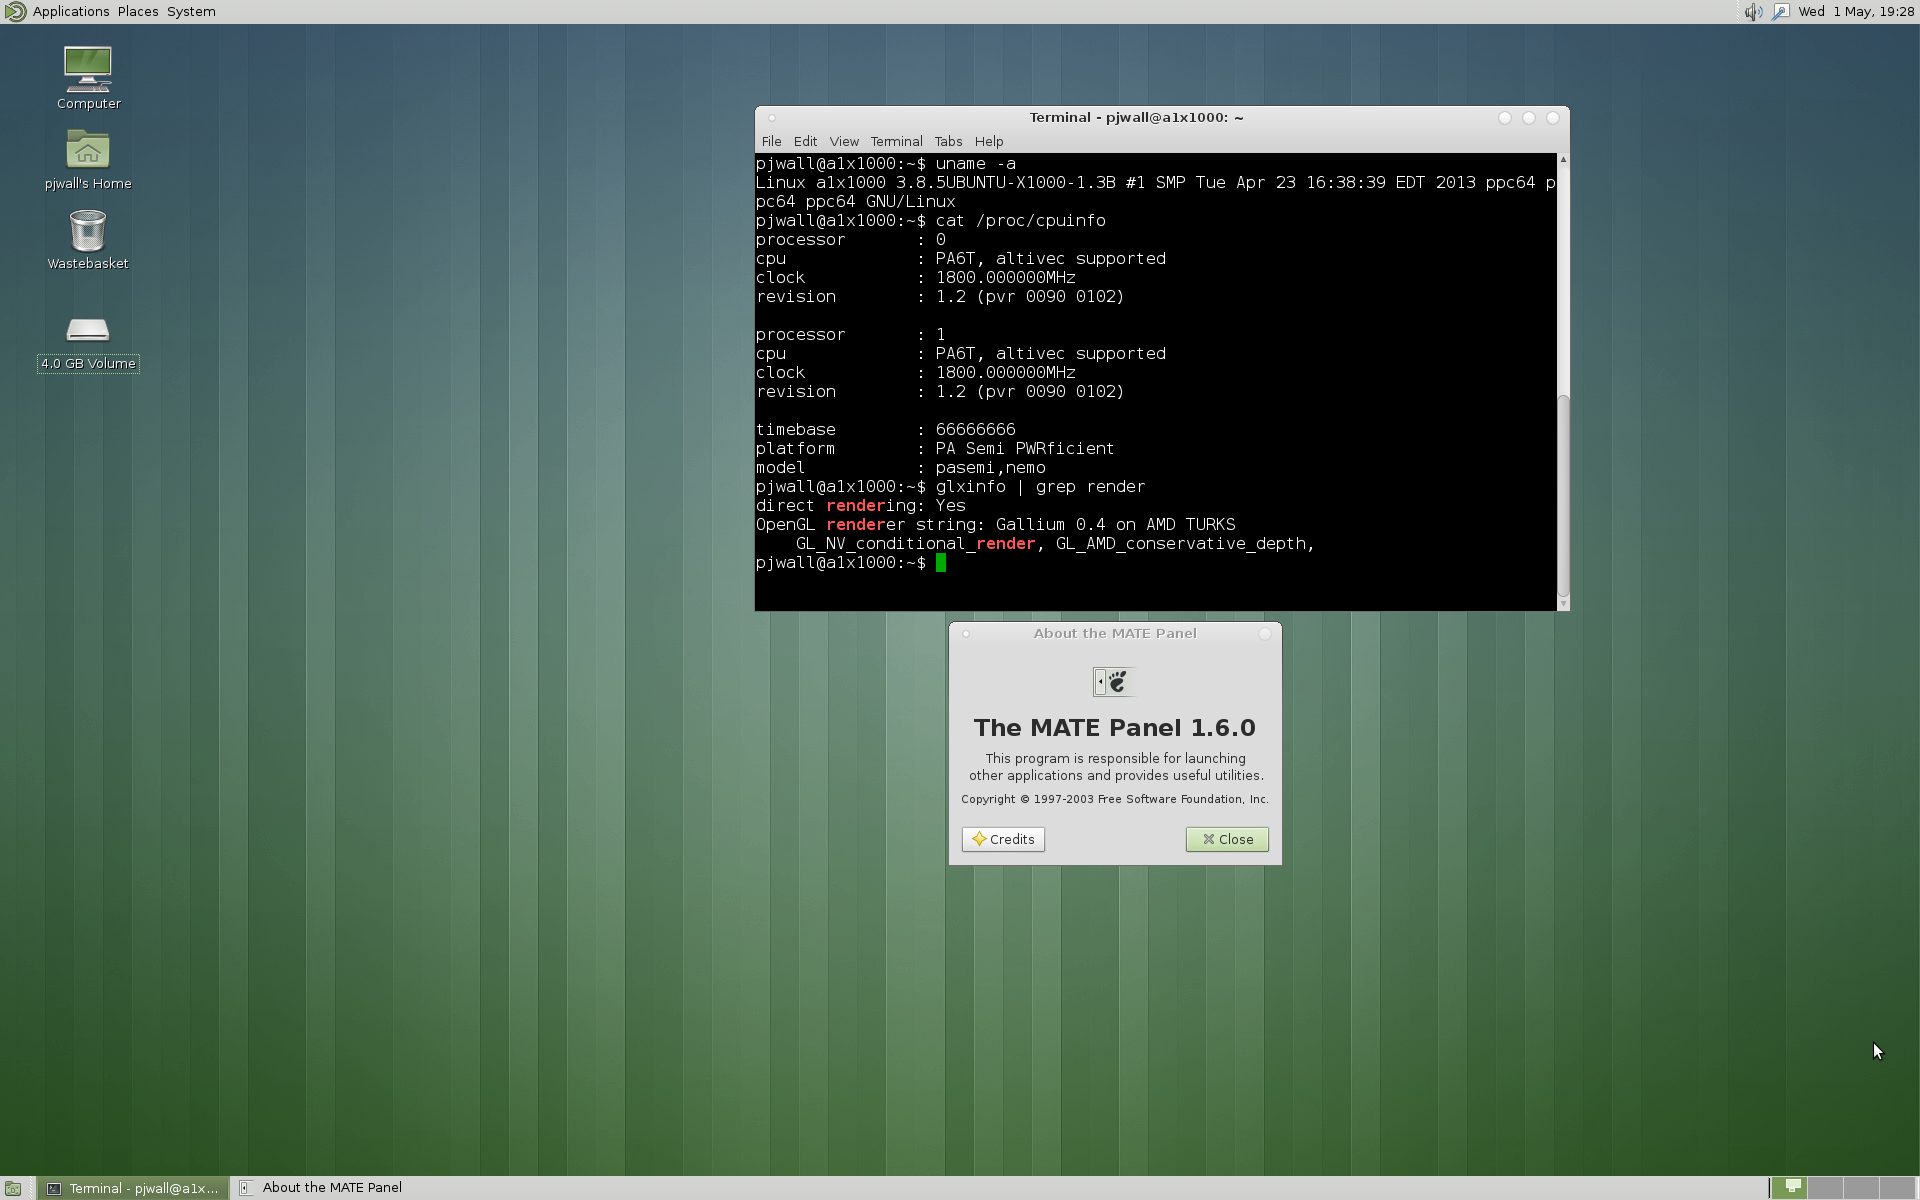The width and height of the screenshot is (1920, 1200).
Task: Click the show desktop button in bottom panel
Action: point(13,1188)
